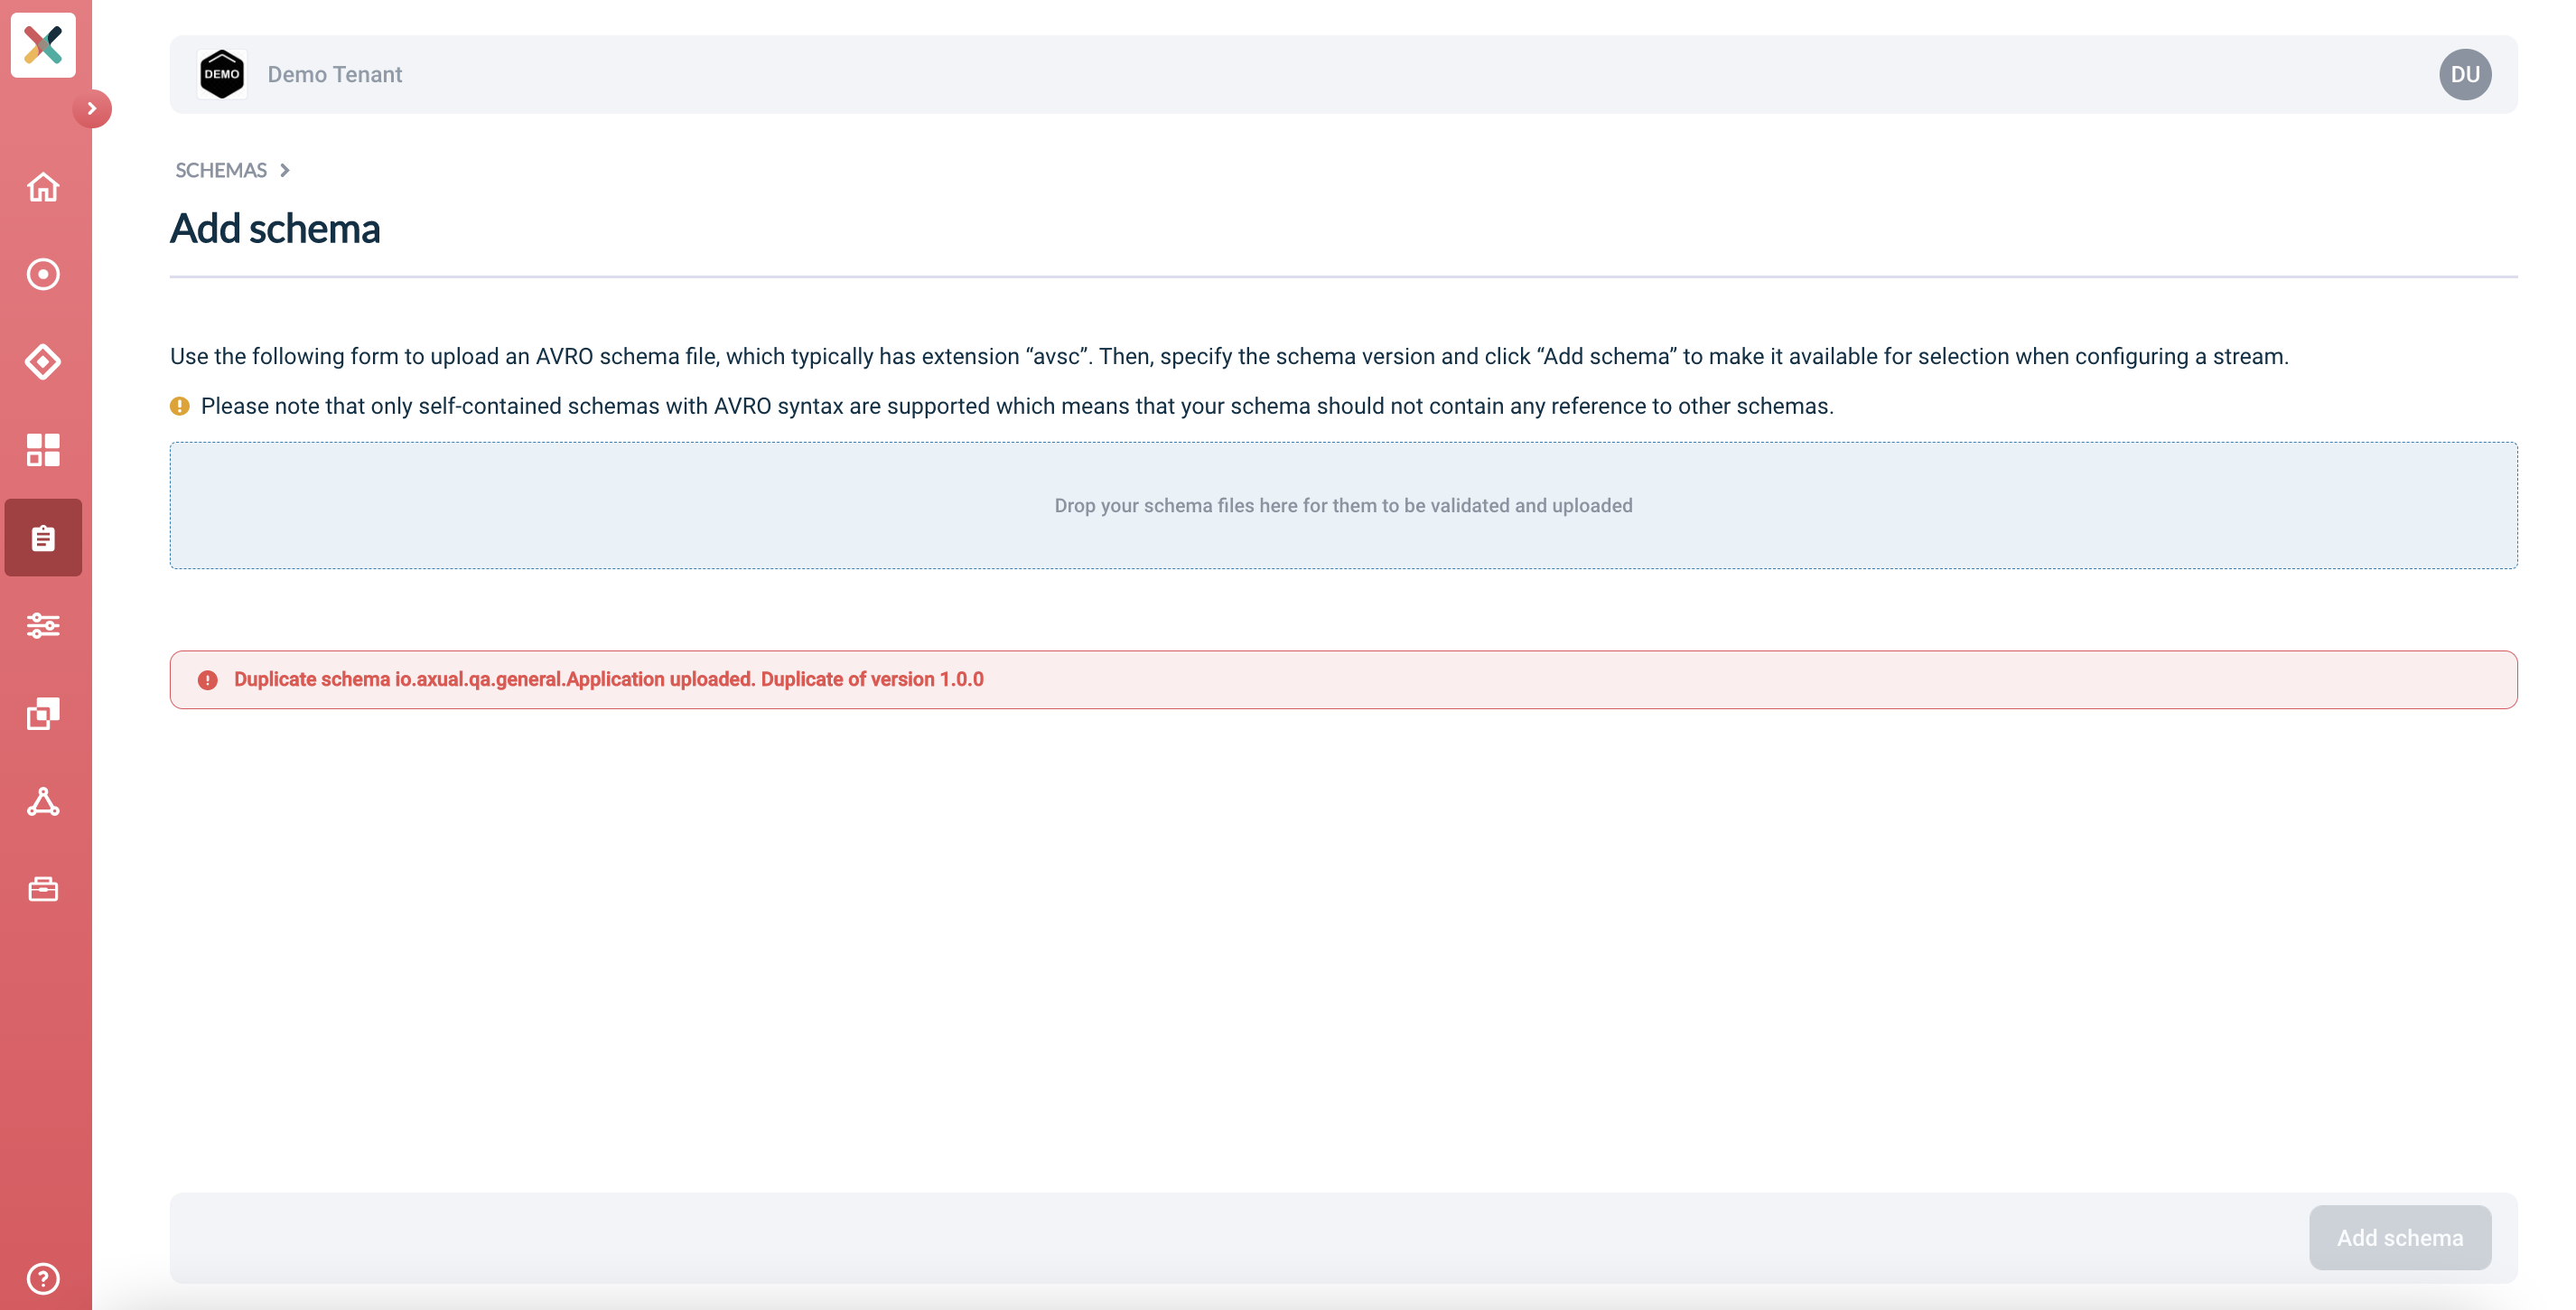This screenshot has width=2576, height=1310.
Task: Click the self-contained schemas note text
Action: [1017, 406]
